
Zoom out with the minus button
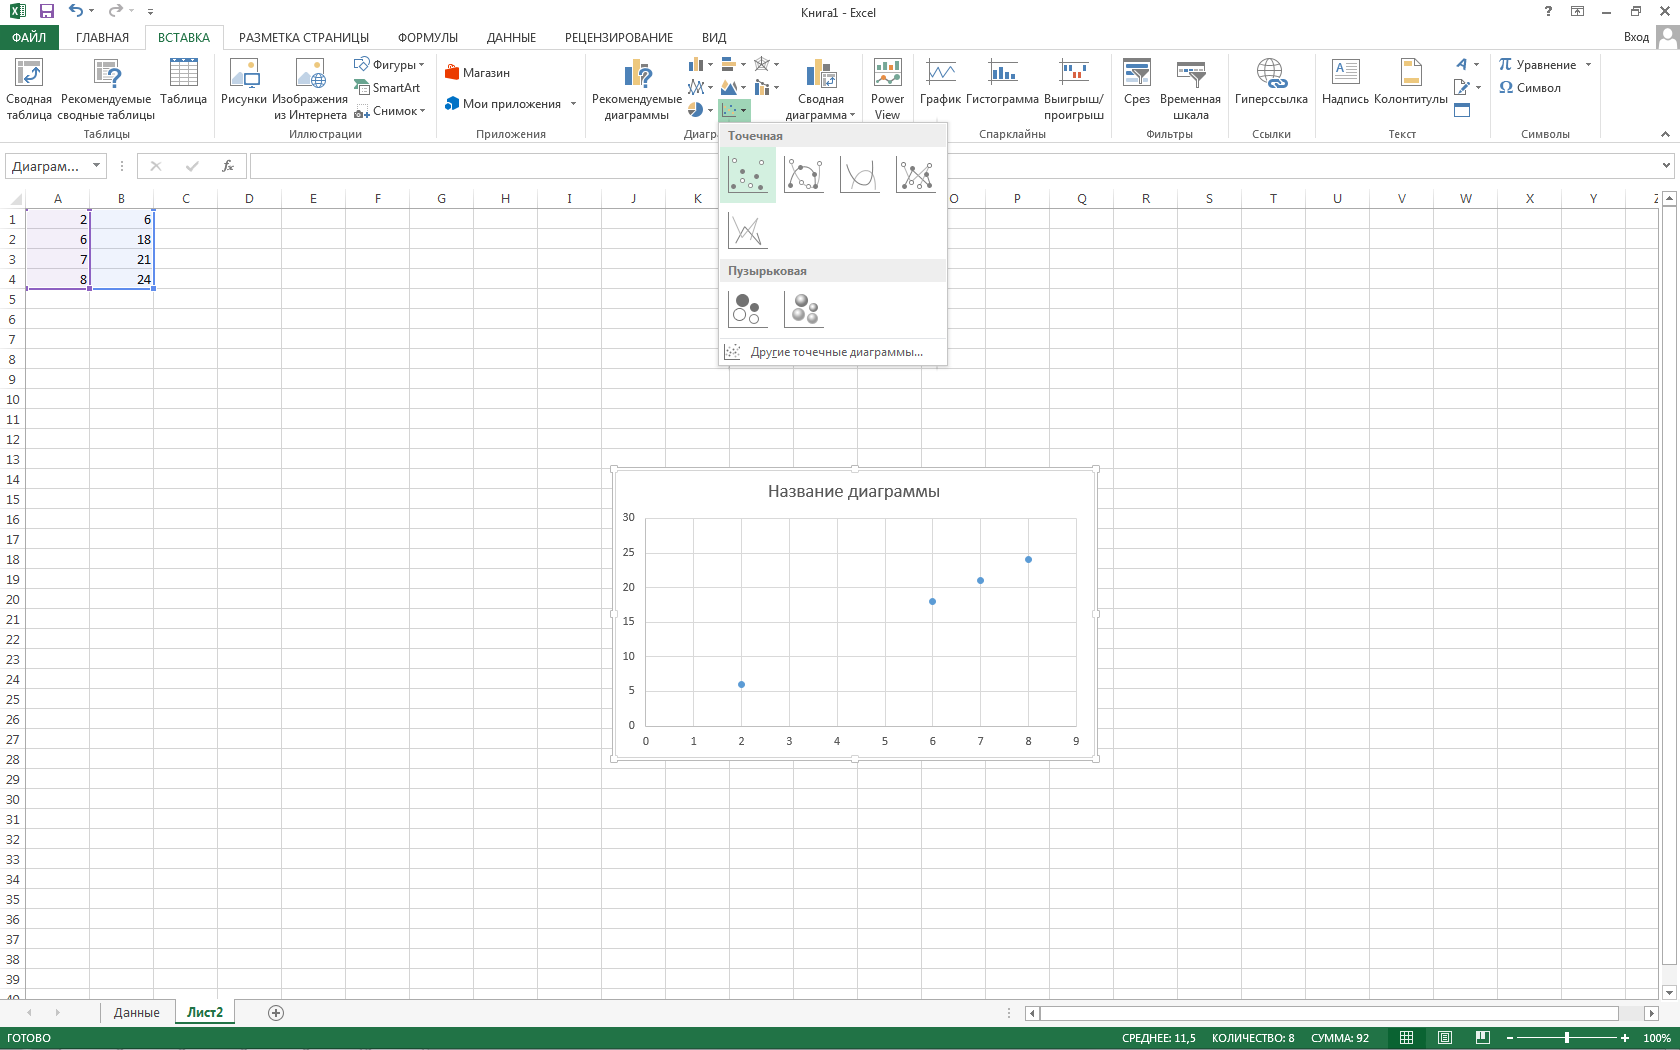pyautogui.click(x=1510, y=1038)
